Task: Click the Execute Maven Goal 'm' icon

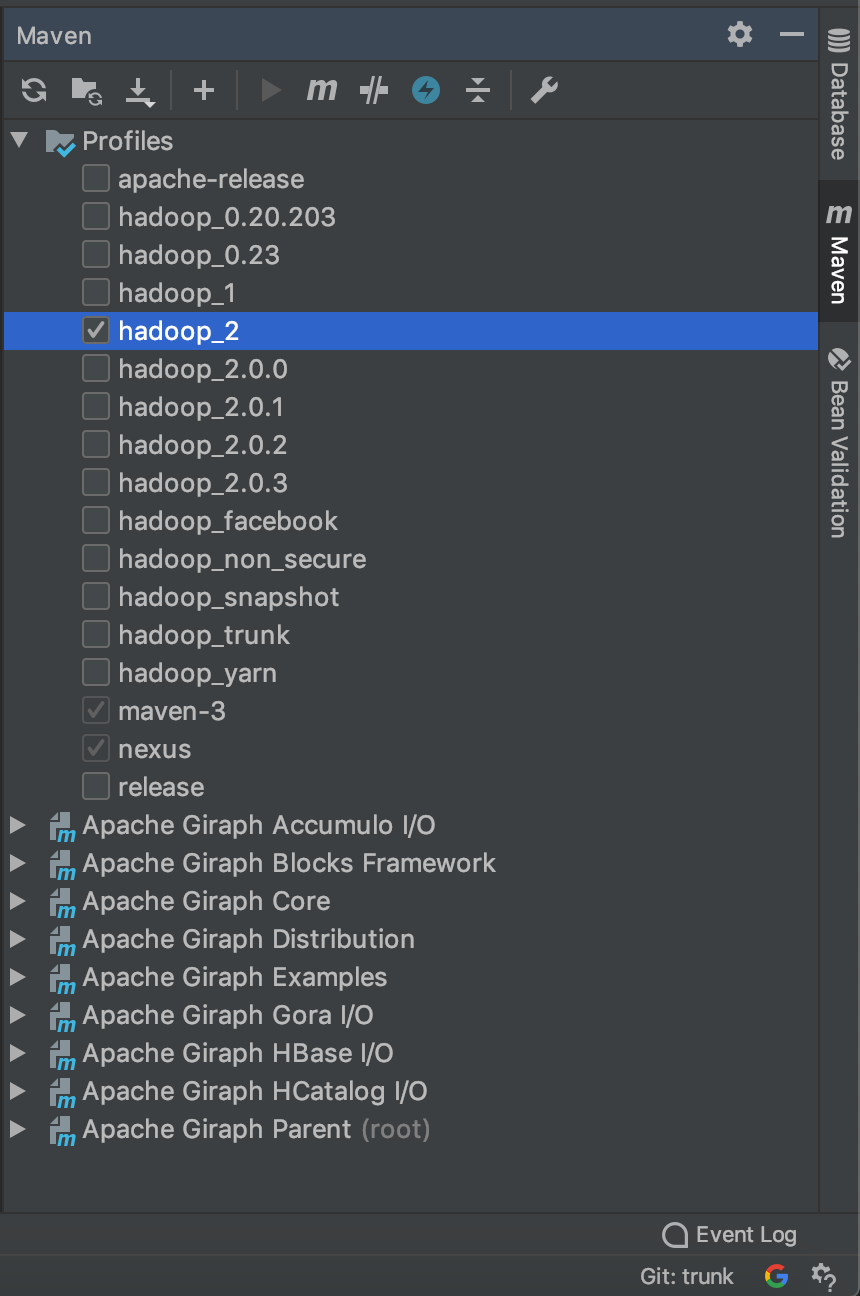Action: pyautogui.click(x=321, y=90)
